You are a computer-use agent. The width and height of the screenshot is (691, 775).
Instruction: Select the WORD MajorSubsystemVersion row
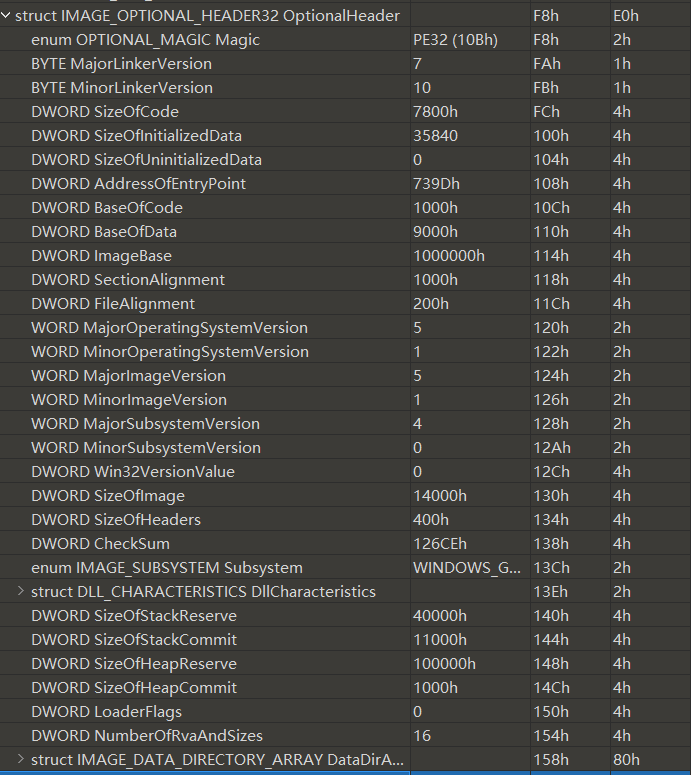pyautogui.click(x=145, y=424)
